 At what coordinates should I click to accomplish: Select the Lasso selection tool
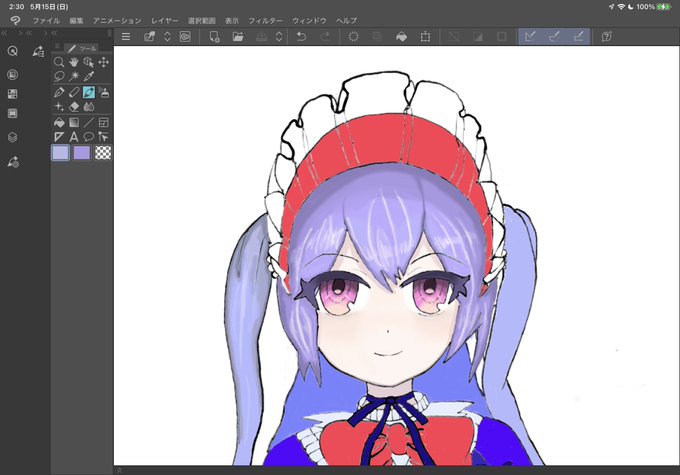pyautogui.click(x=59, y=76)
